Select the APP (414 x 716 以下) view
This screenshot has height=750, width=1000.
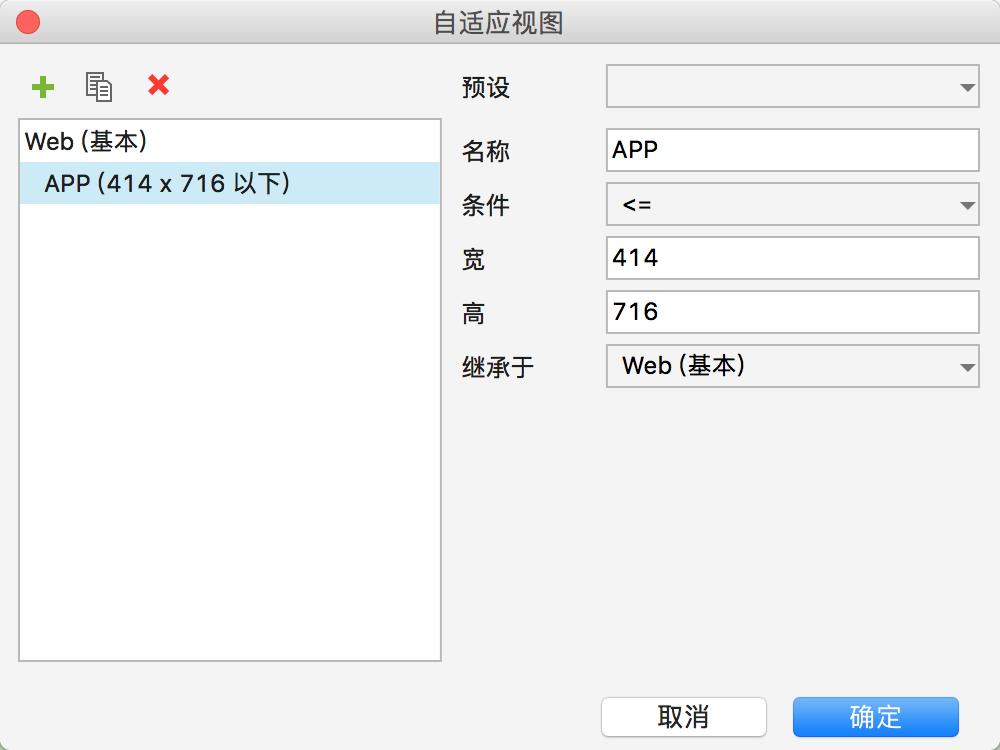167,183
